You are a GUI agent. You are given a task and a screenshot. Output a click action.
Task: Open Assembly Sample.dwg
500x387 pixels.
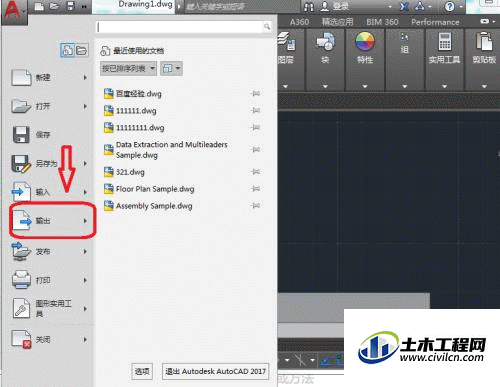tap(154, 206)
